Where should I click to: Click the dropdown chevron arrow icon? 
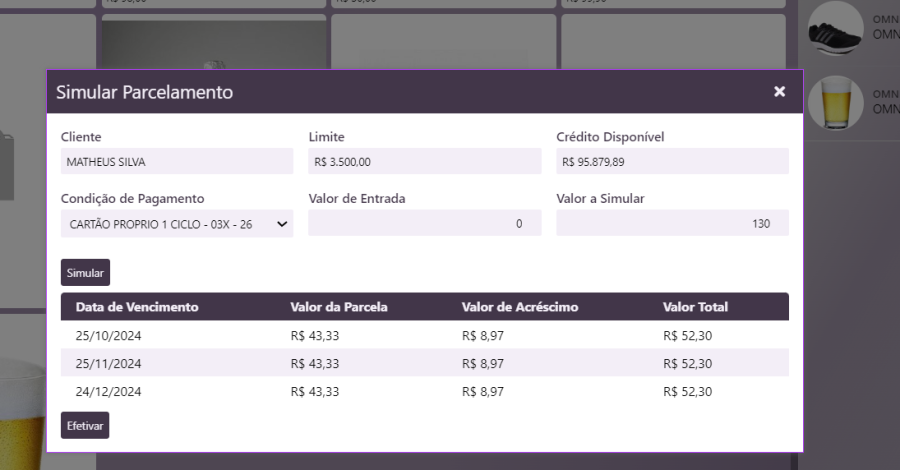pyautogui.click(x=282, y=224)
